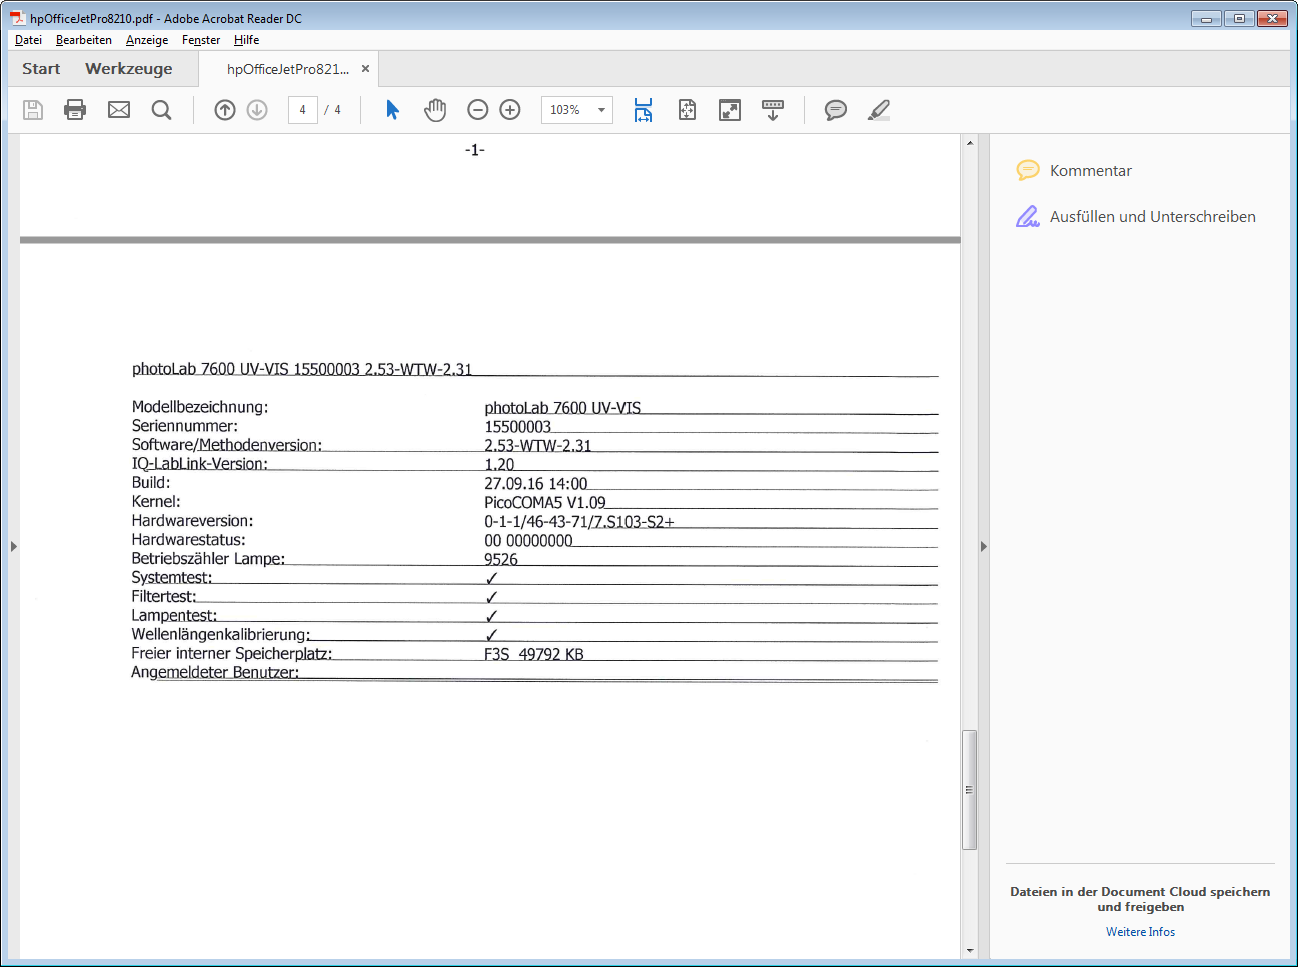Zoom out with minus button
1298x967 pixels.
[x=478, y=110]
